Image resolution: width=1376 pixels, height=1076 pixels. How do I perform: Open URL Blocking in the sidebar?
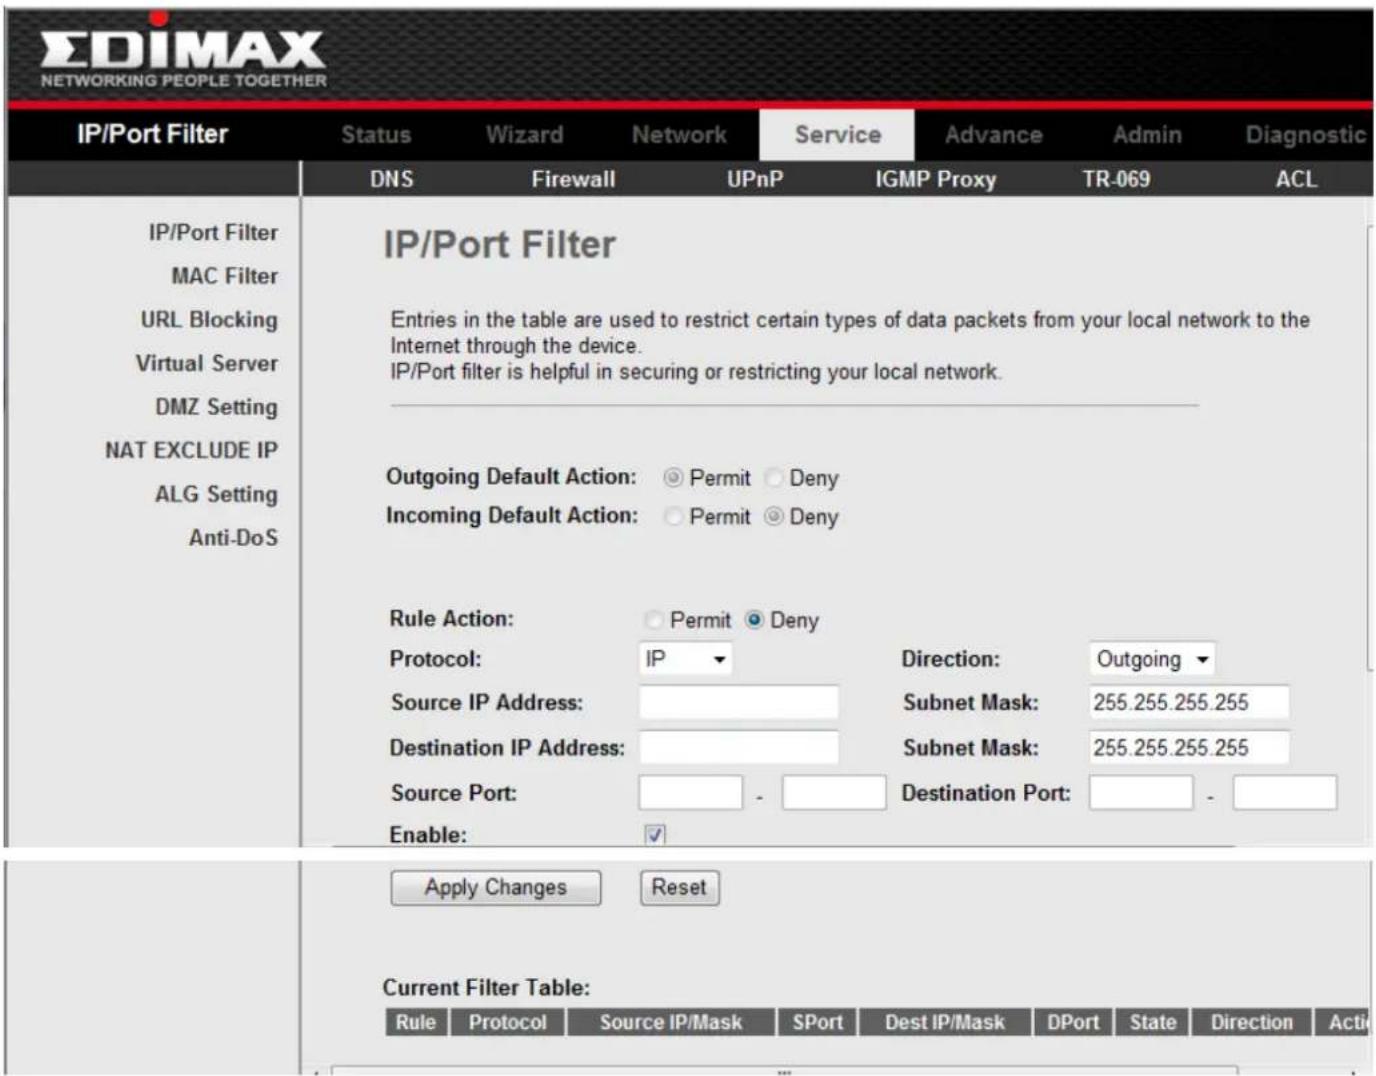(209, 320)
